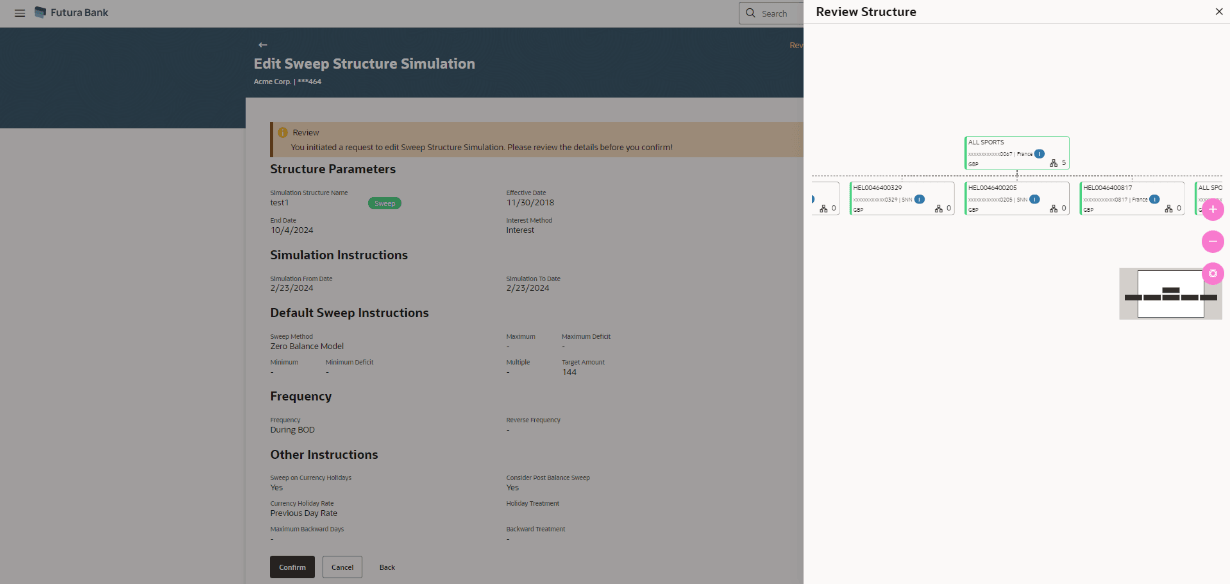Cancel the simulation edit
This screenshot has width=1230, height=584.
[x=342, y=567]
